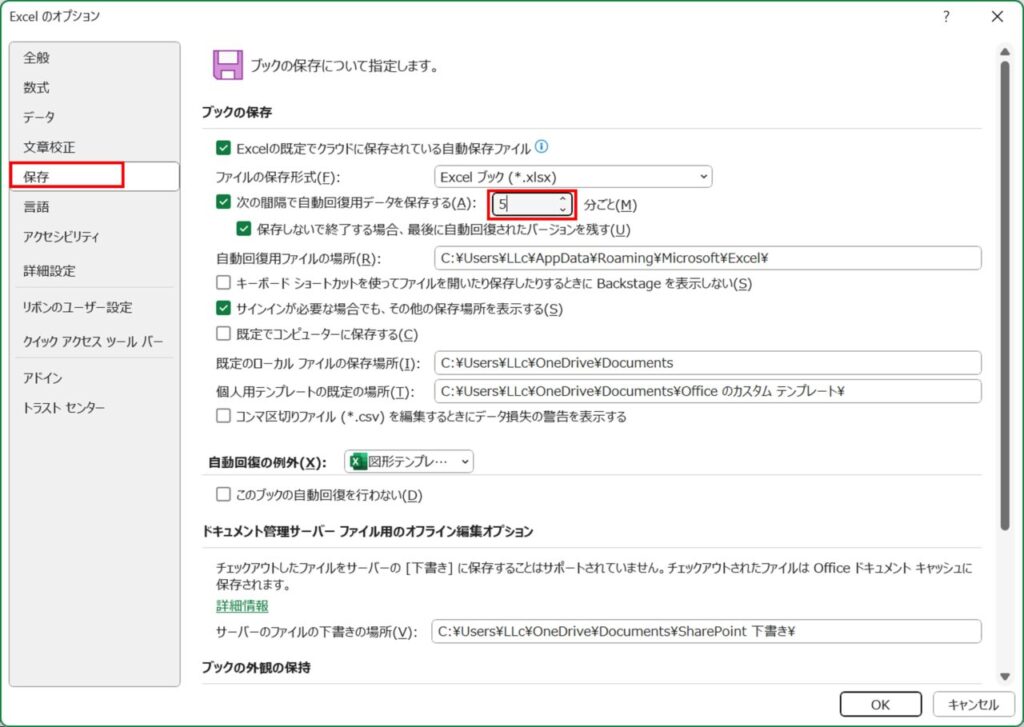Open the 自動回復の例外 workbook dropdown
The image size is (1024, 727).
(x=408, y=462)
